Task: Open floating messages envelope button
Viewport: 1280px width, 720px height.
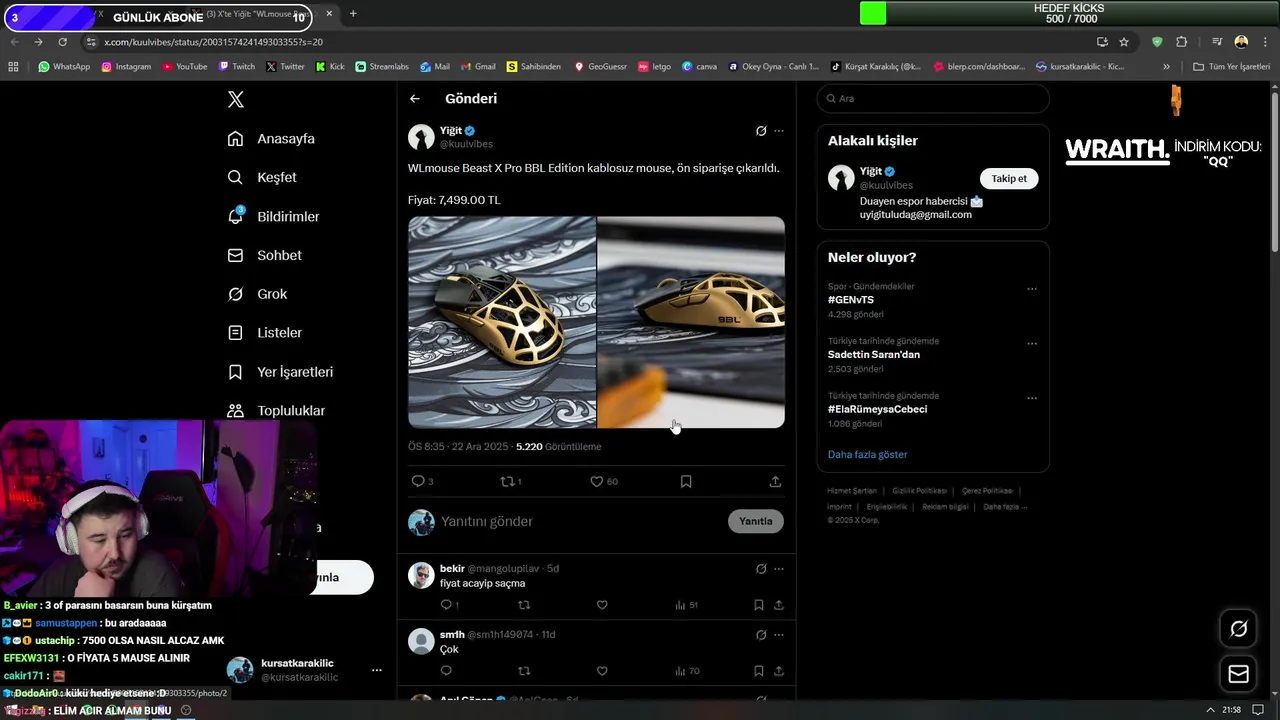Action: click(x=1238, y=674)
